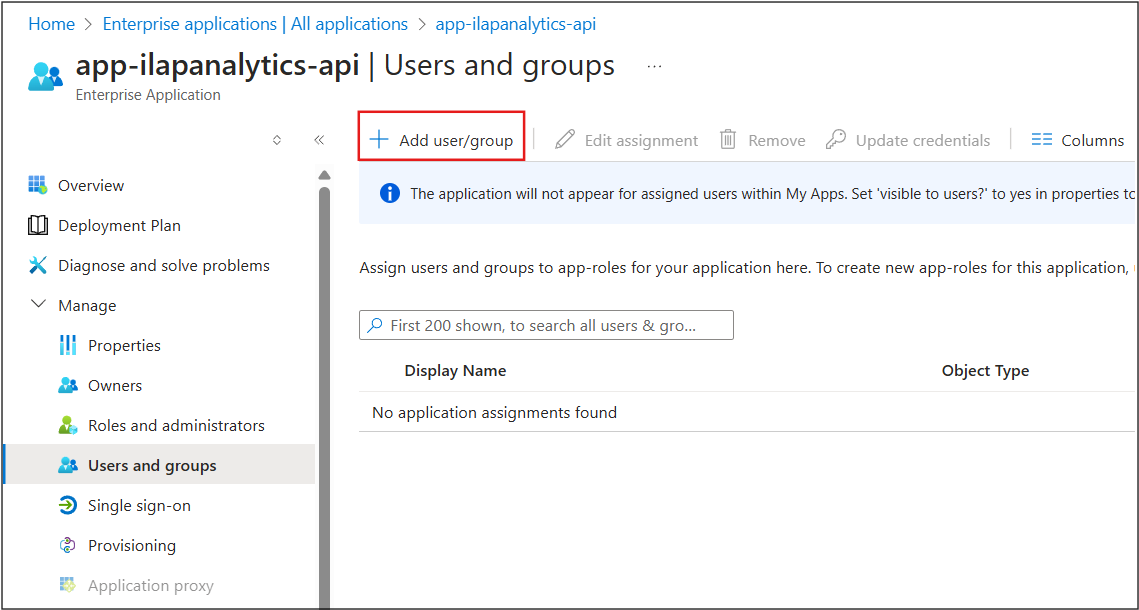The width and height of the screenshot is (1139, 610).
Task: Click the sidebar vertical scrollbar thumb
Action: tap(325, 396)
